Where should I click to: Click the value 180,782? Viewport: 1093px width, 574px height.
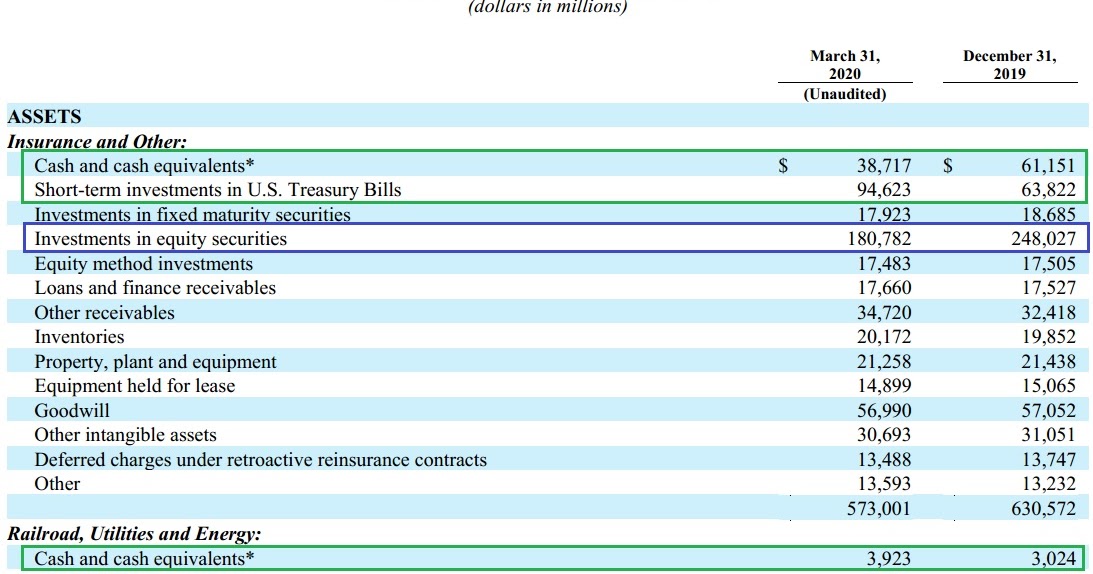[x=879, y=239]
